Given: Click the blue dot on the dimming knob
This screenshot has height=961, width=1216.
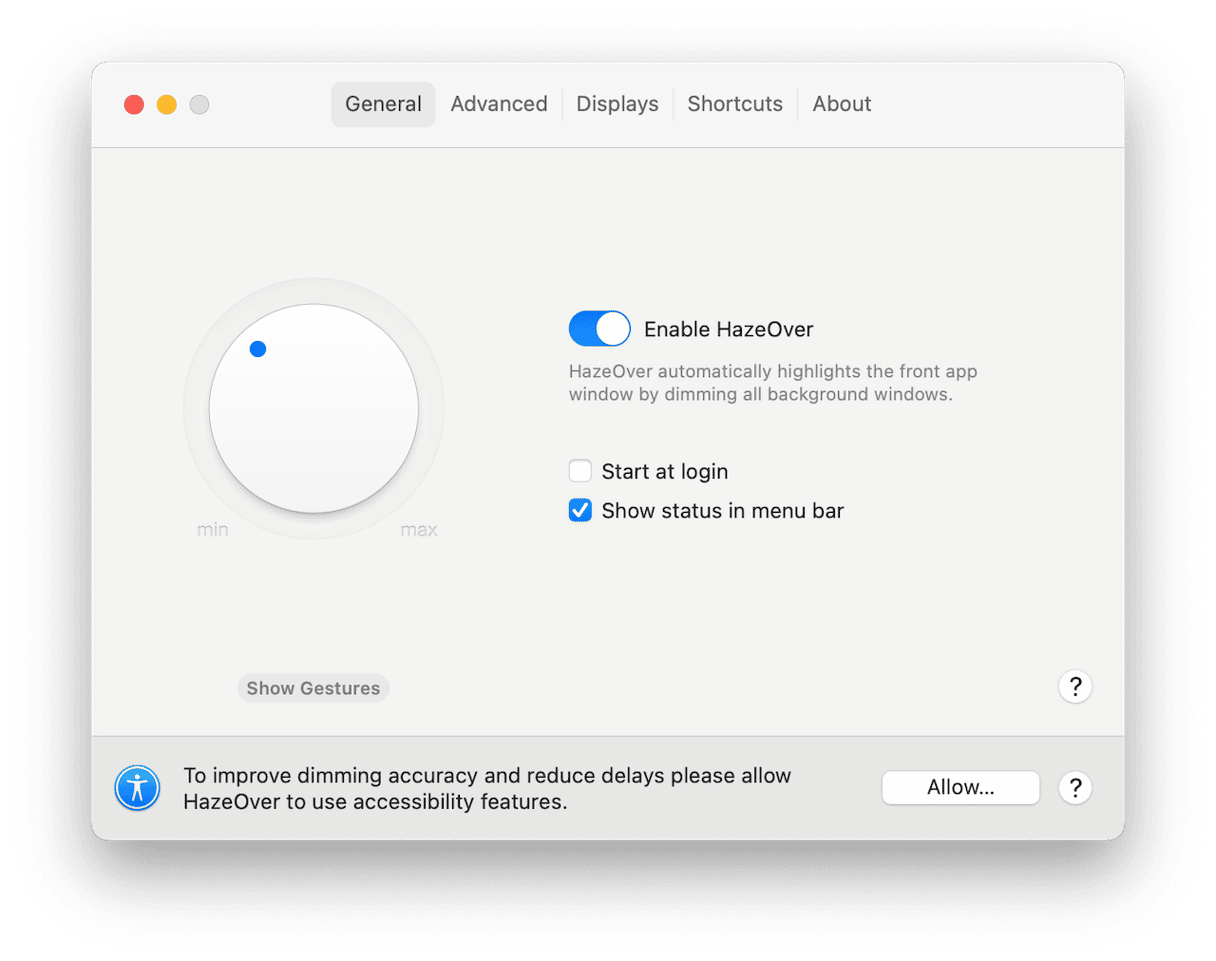Looking at the screenshot, I should 258,349.
